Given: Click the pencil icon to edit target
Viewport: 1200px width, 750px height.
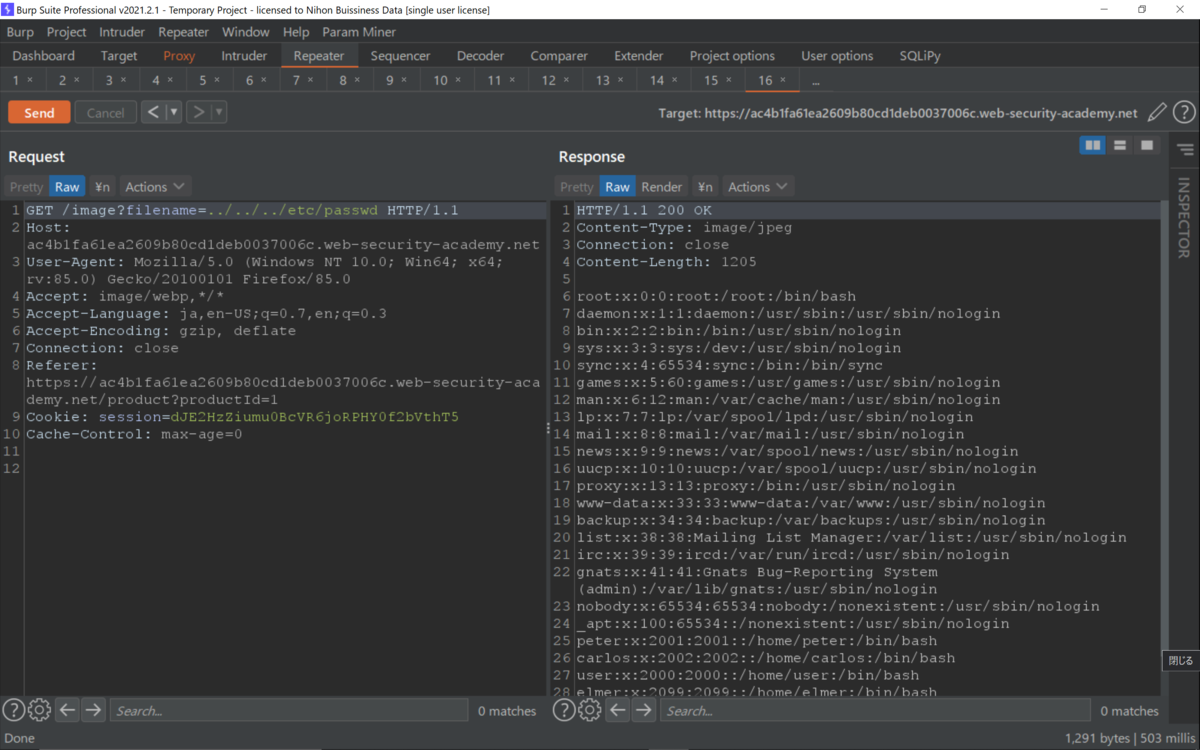Looking at the screenshot, I should coord(1157,113).
